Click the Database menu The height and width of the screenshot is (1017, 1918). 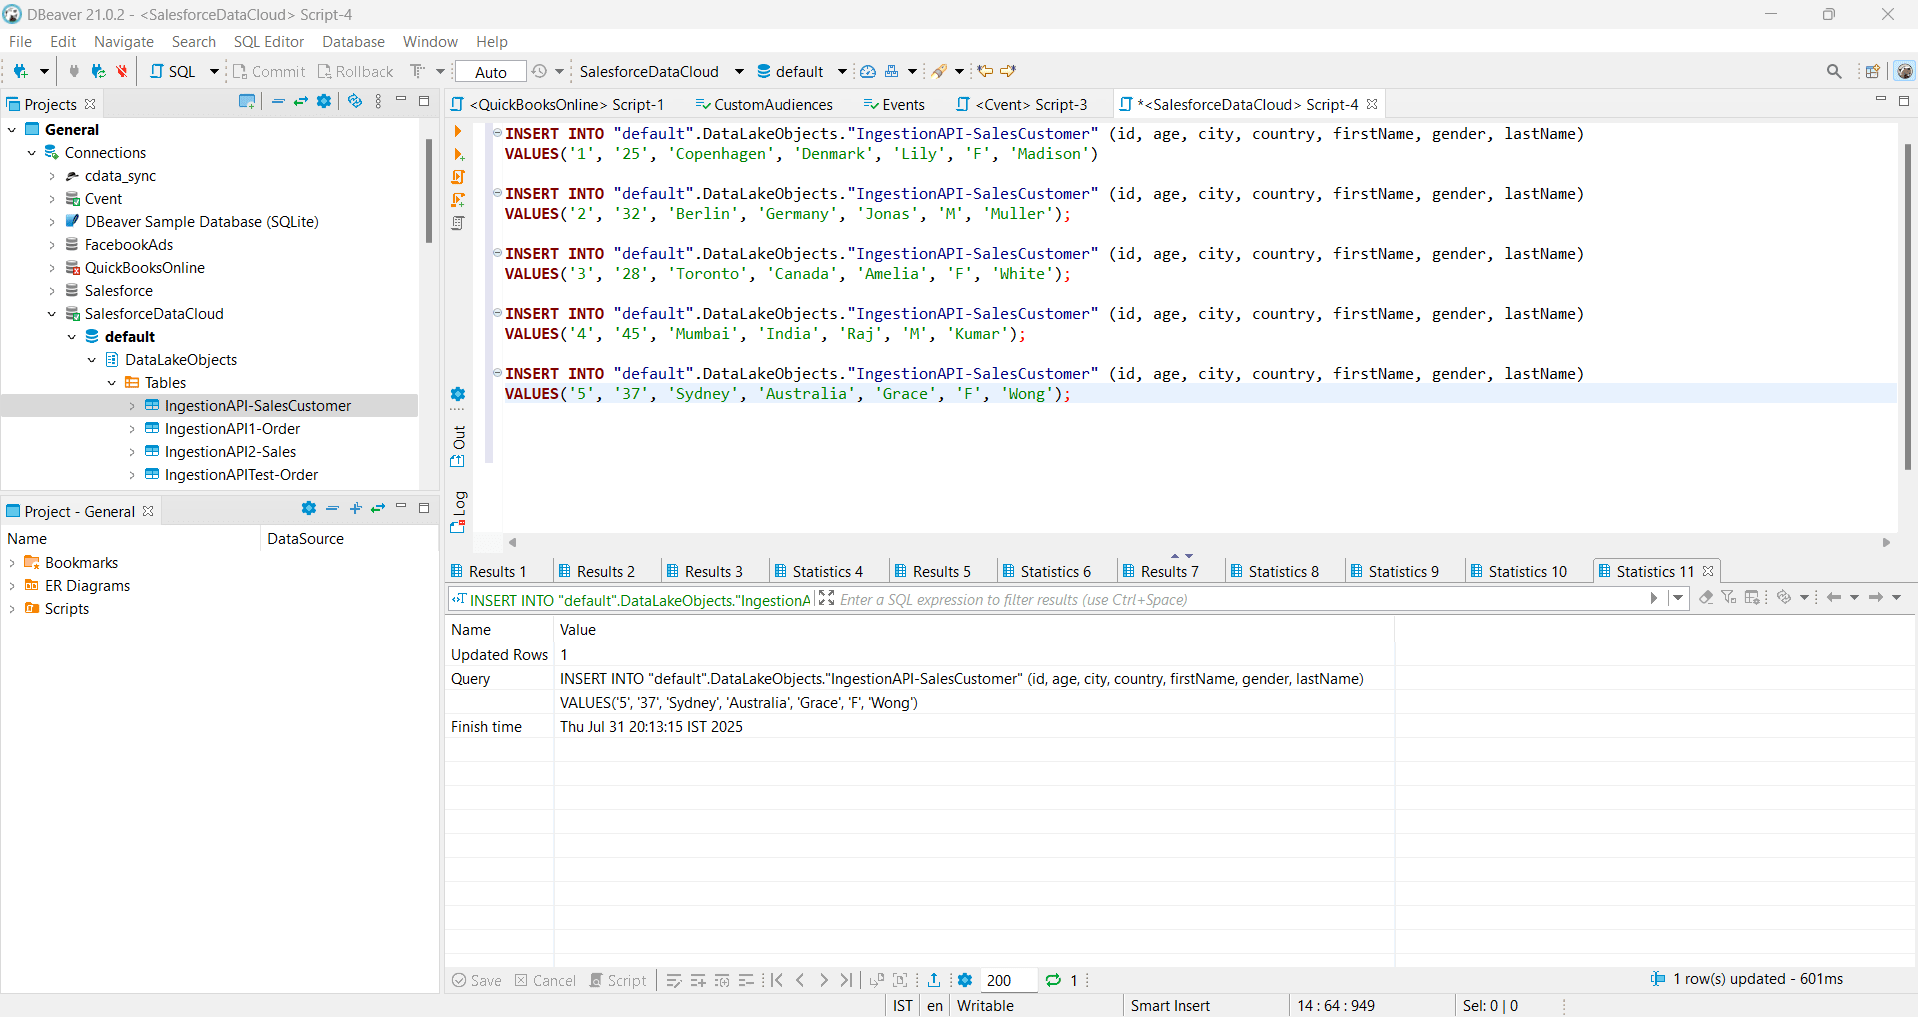point(353,42)
